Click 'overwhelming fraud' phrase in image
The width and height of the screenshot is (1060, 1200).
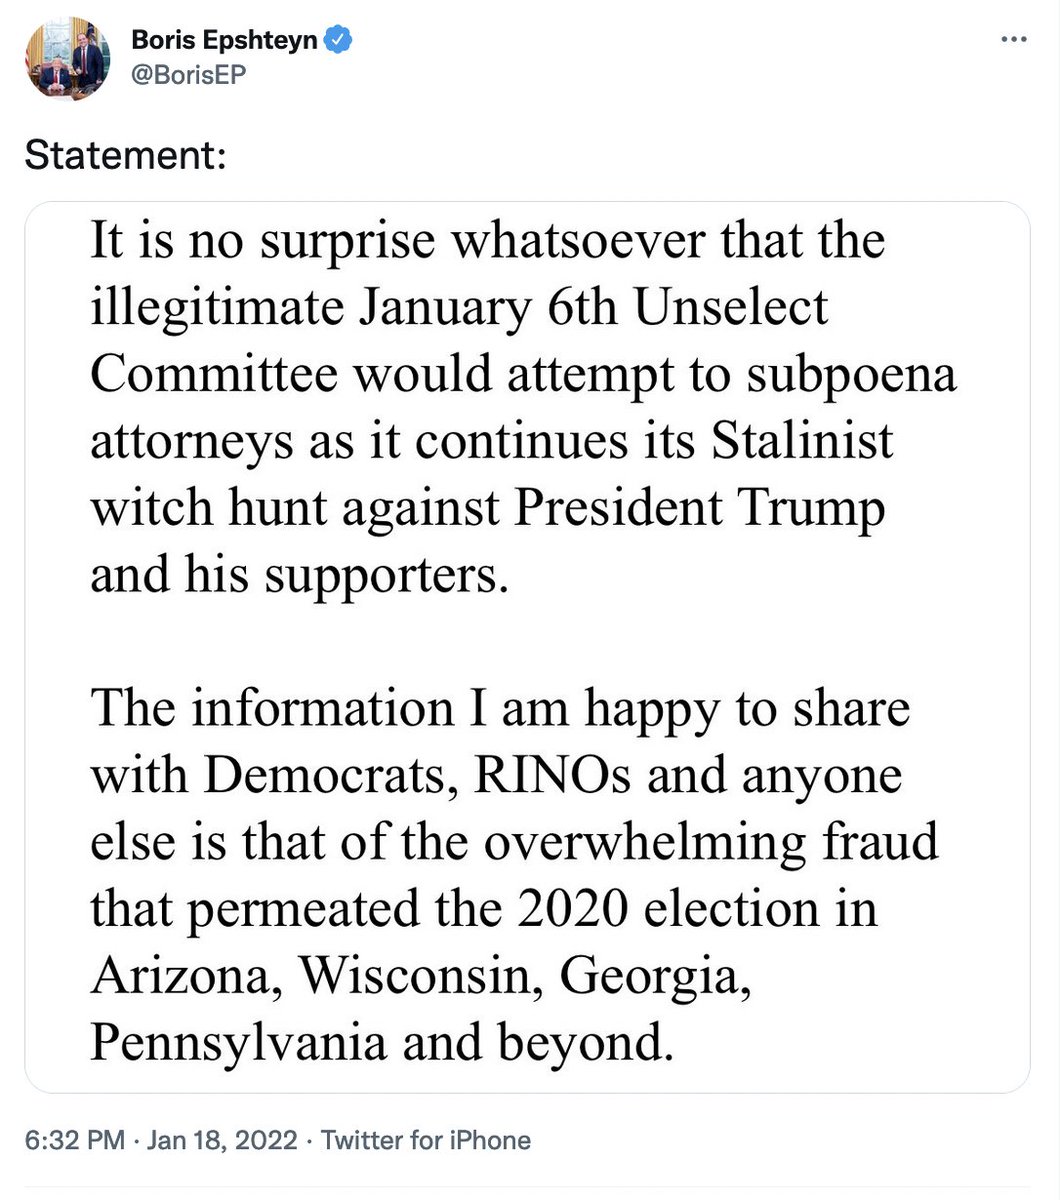point(712,843)
